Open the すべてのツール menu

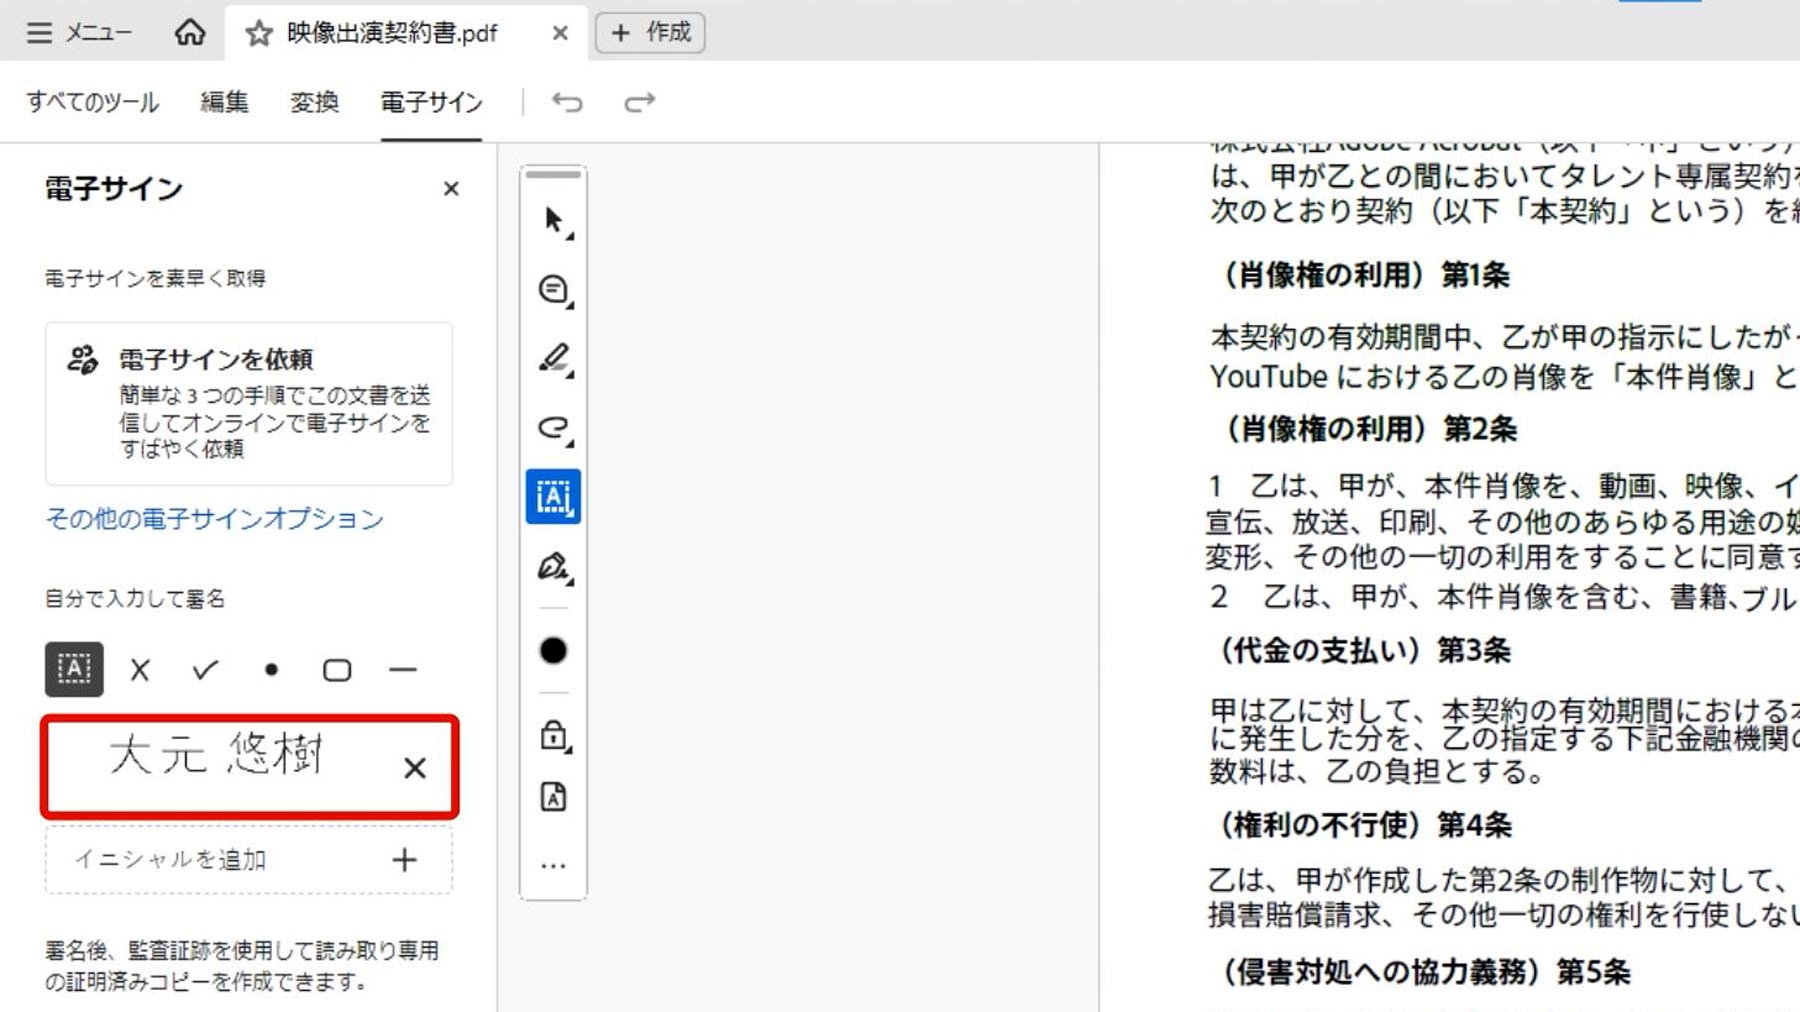92,102
